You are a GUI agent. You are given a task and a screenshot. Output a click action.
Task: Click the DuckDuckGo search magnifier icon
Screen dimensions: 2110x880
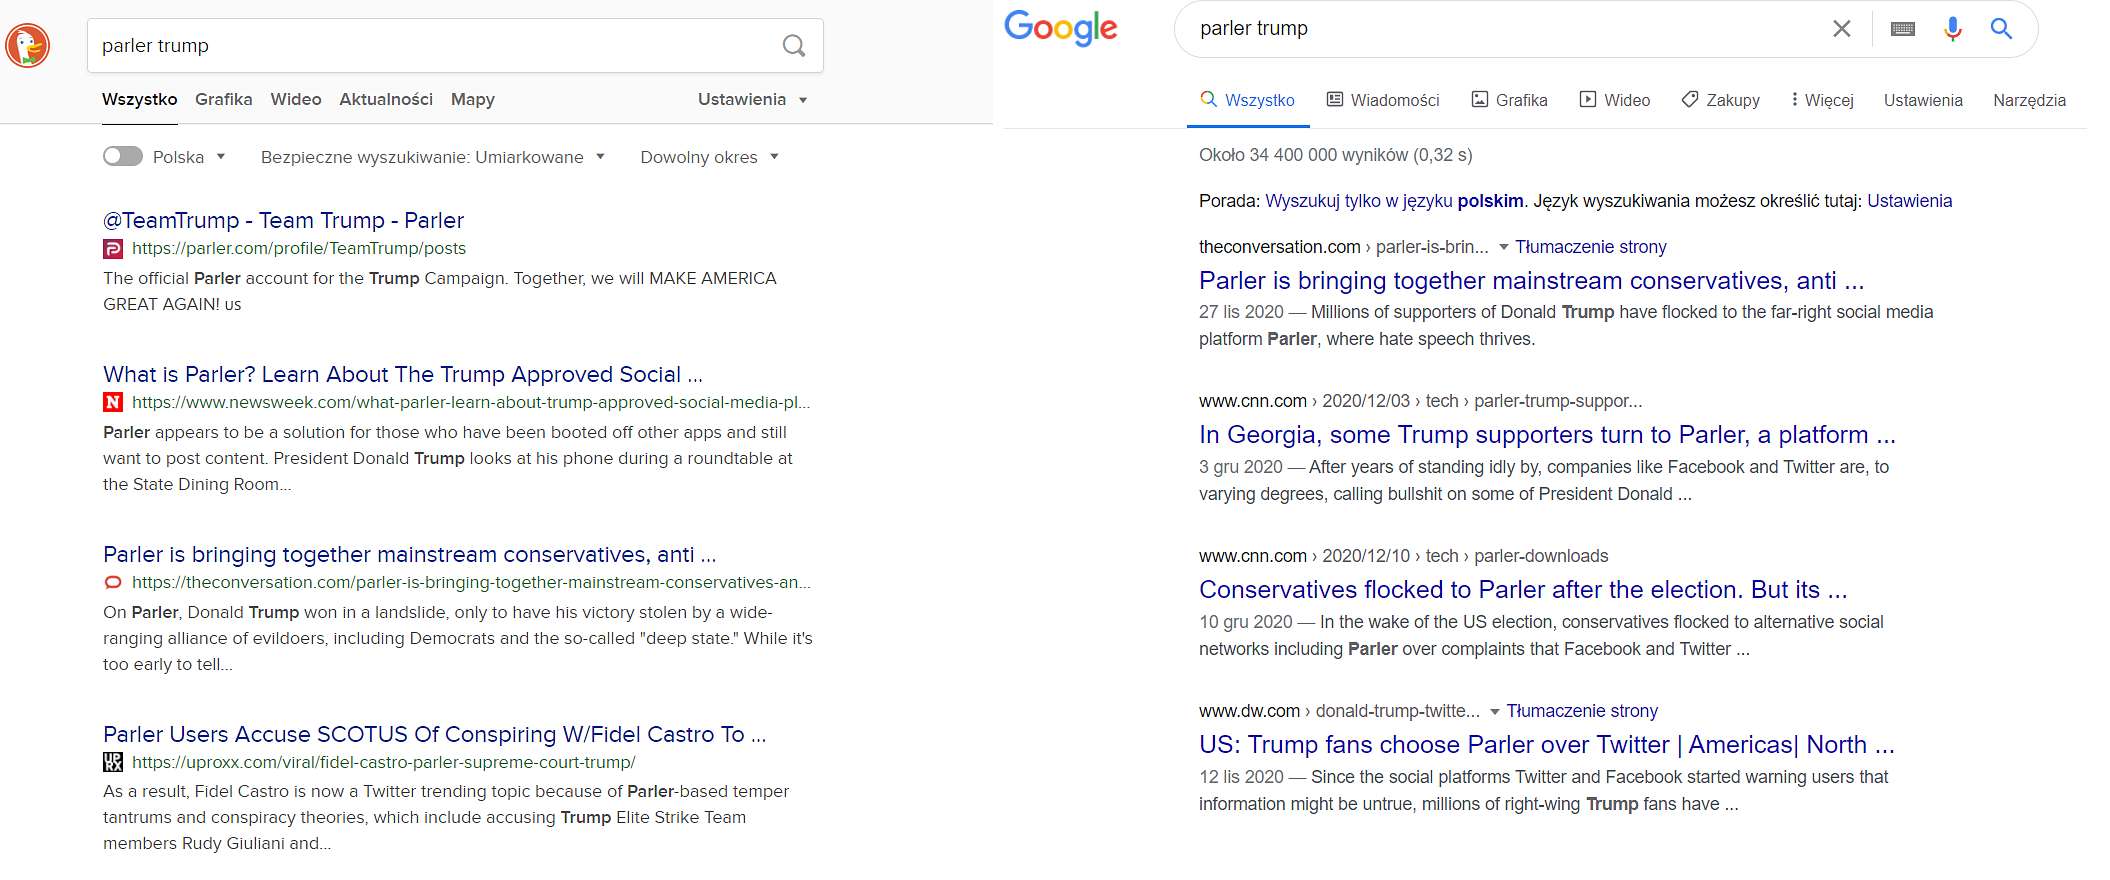point(794,46)
